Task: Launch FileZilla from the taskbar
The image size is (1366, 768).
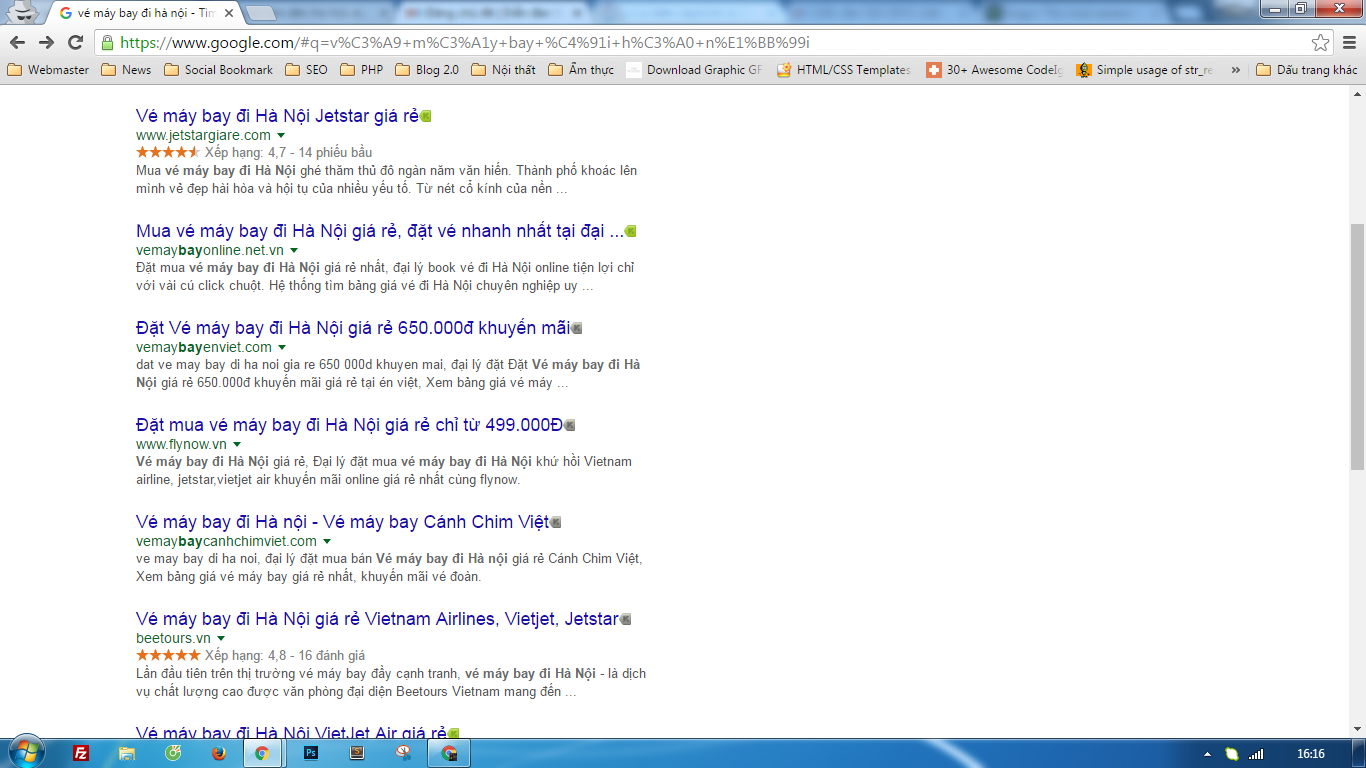Action: click(x=82, y=753)
